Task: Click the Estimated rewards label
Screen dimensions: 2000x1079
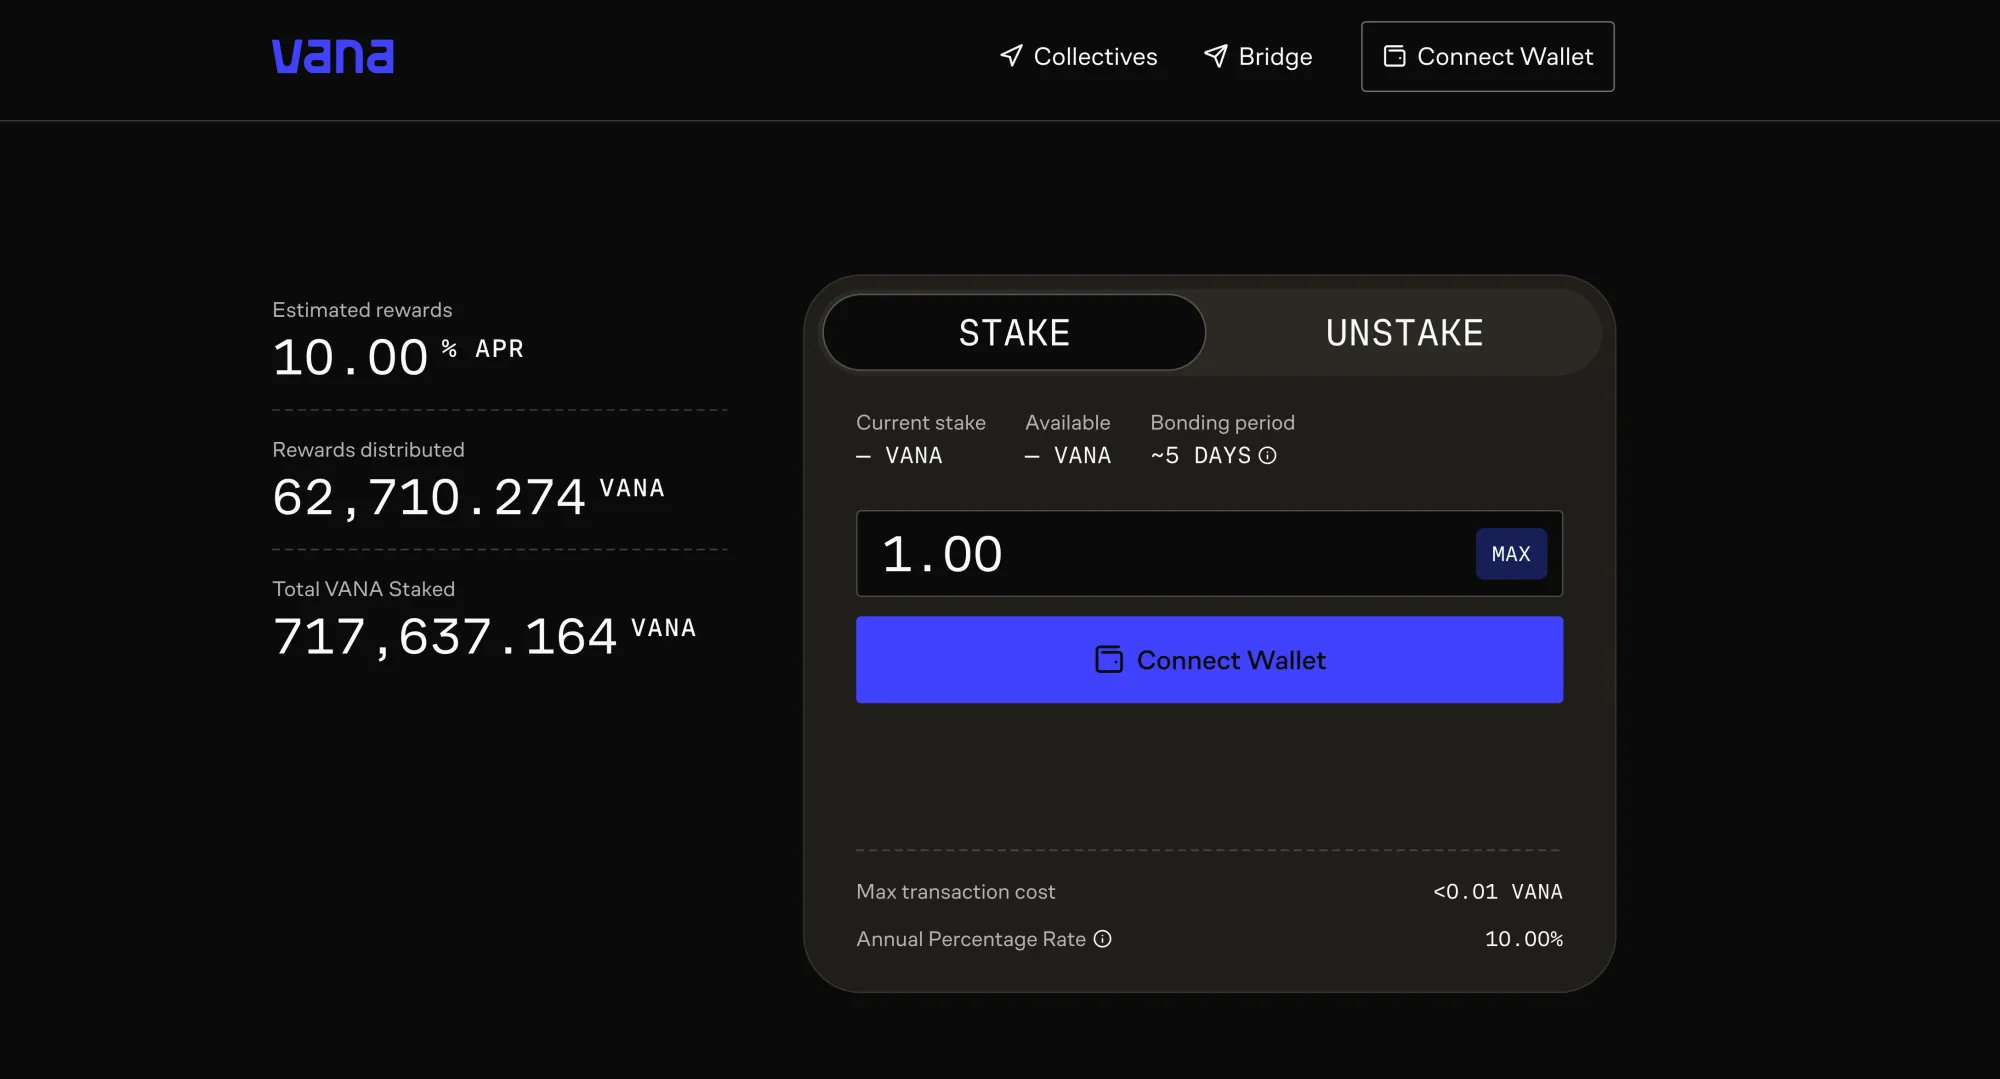Action: click(x=362, y=310)
